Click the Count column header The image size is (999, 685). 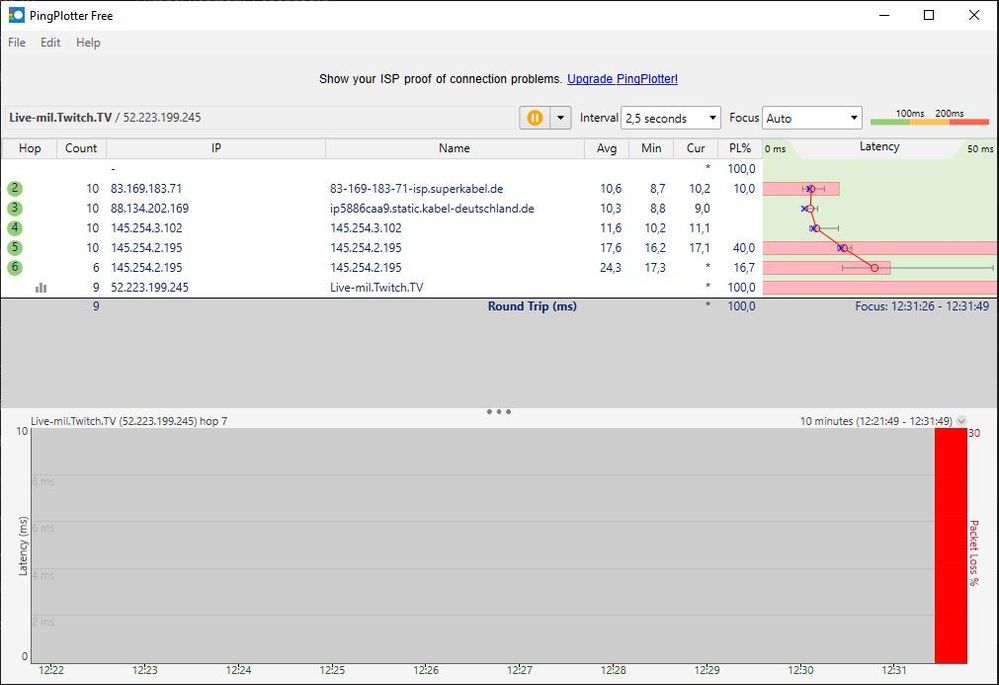(81, 148)
